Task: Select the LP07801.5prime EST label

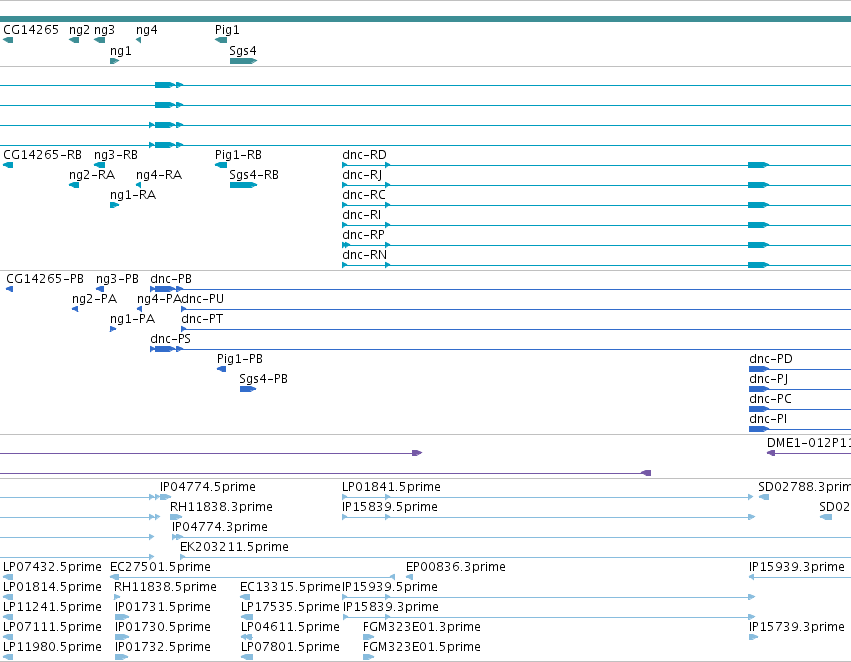Action: pyautogui.click(x=290, y=647)
